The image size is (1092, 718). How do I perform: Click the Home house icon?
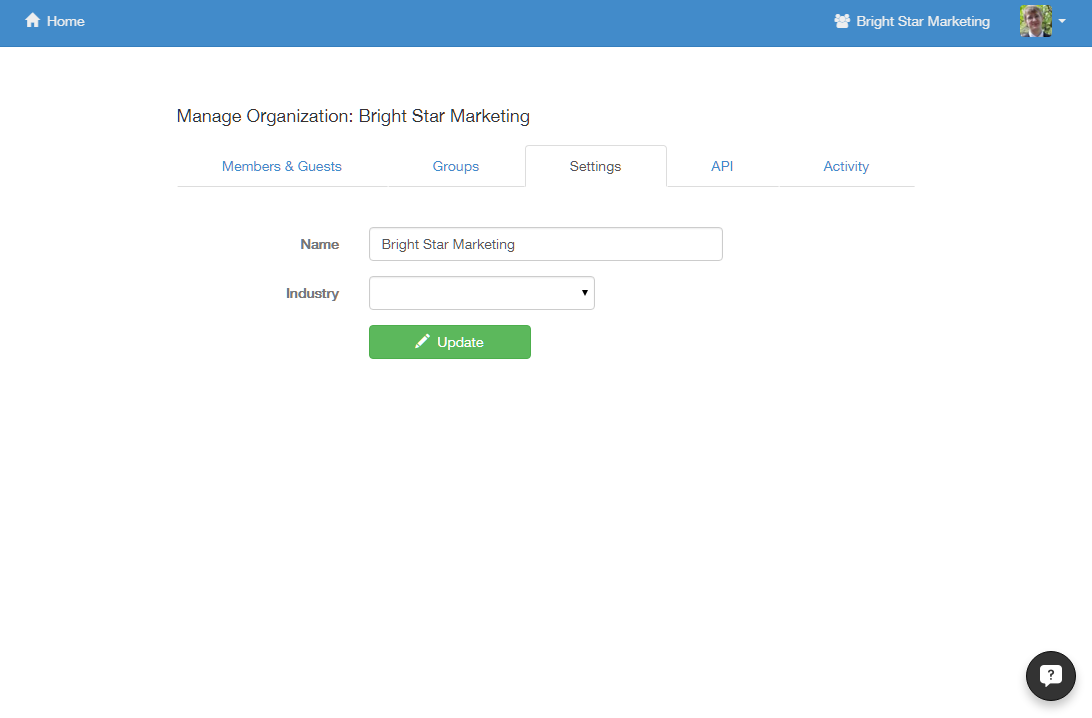click(x=33, y=21)
